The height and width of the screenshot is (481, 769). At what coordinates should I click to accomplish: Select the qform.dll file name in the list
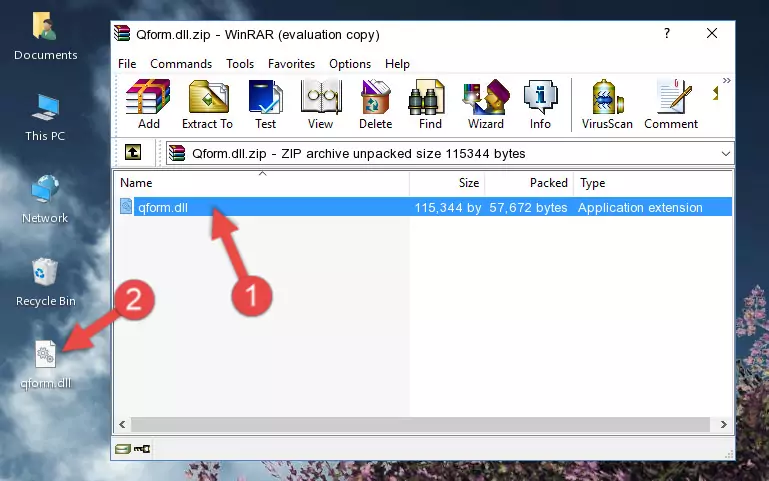click(163, 207)
